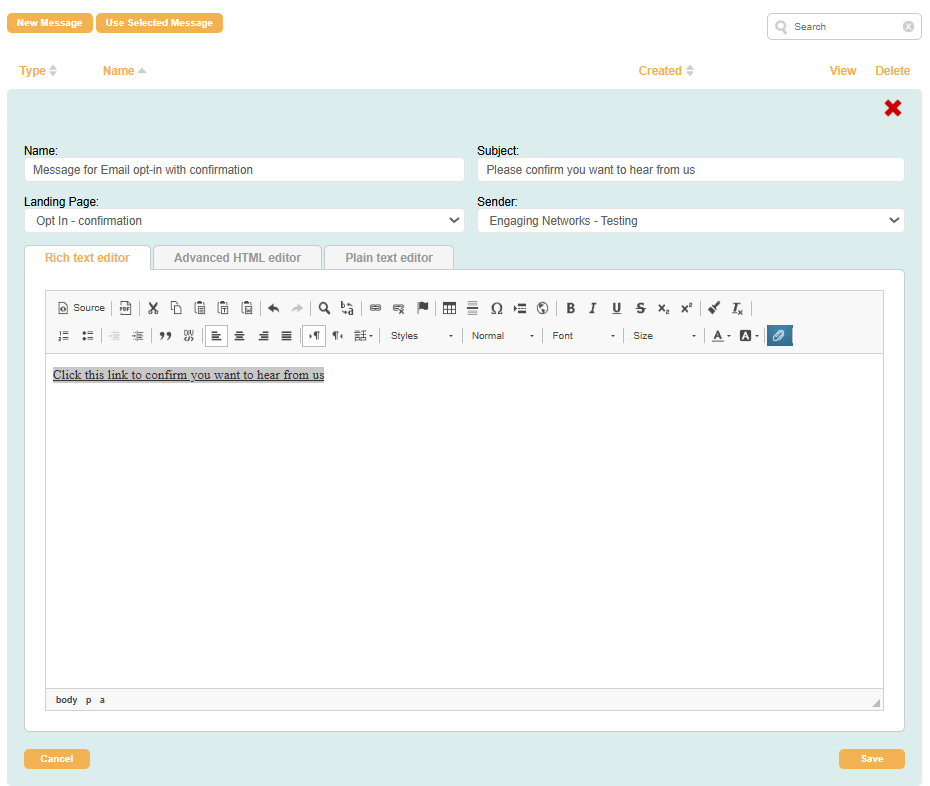Click the Find magnifier icon in toolbar

tap(324, 308)
